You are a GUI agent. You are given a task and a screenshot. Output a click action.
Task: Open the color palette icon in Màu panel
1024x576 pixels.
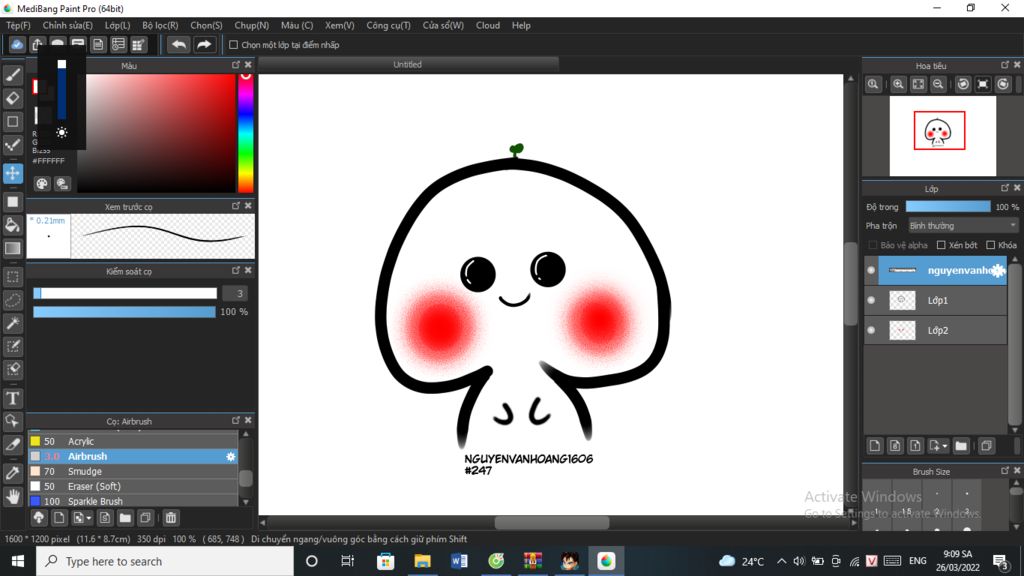[x=42, y=184]
